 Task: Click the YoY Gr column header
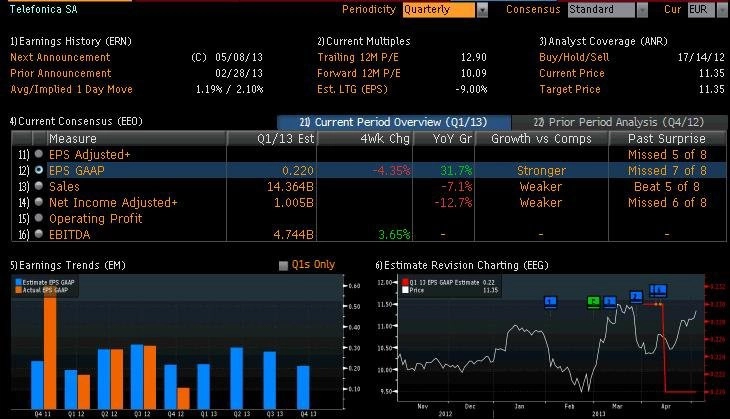click(444, 139)
